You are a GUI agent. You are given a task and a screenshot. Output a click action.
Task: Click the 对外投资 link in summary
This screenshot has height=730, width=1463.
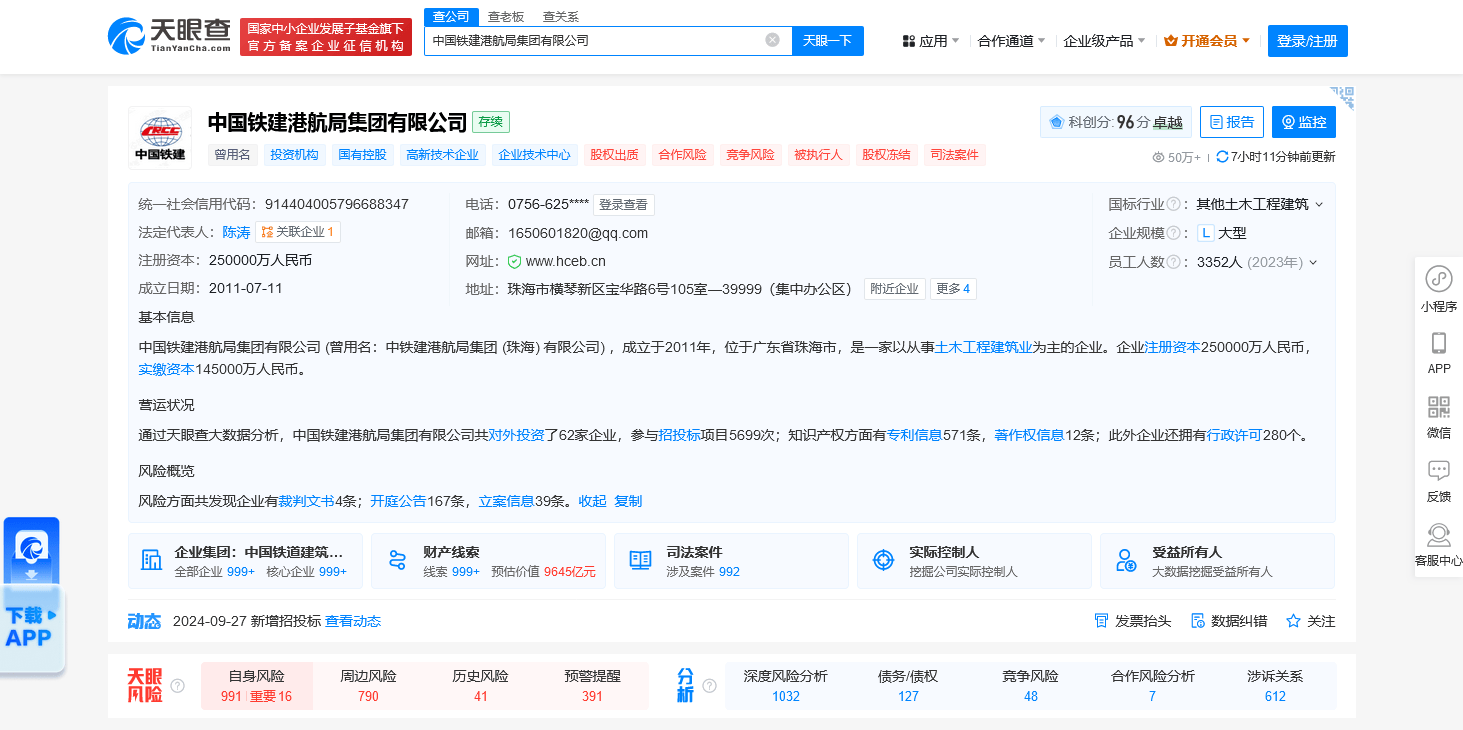[x=516, y=435]
